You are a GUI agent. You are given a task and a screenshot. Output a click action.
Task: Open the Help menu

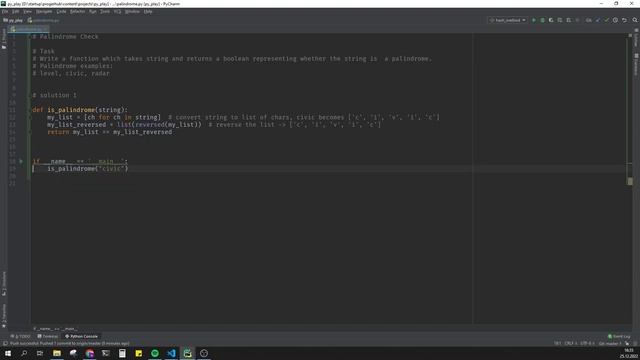148,12
